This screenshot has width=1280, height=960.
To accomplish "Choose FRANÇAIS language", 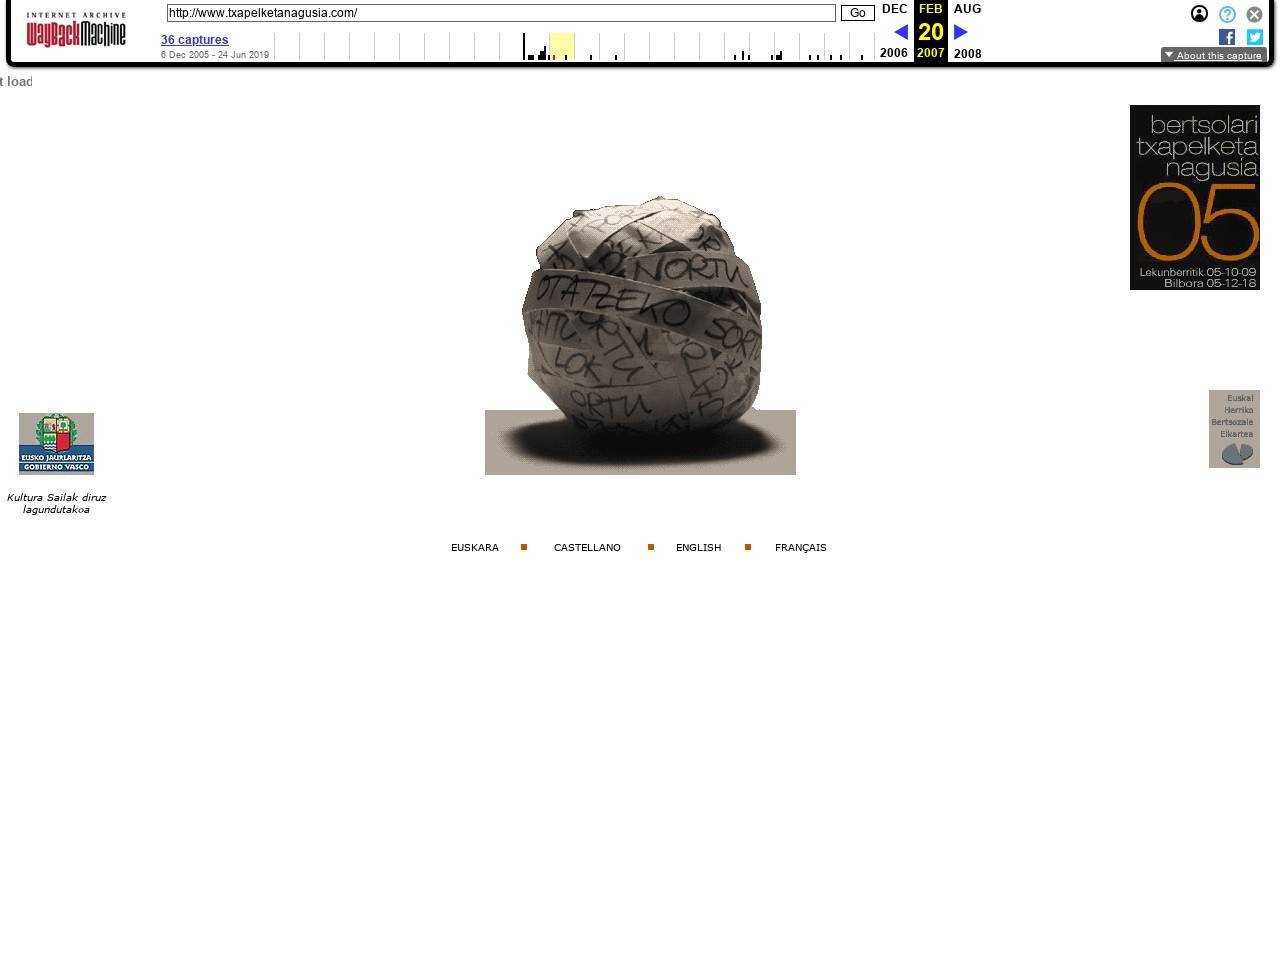I will click(x=800, y=548).
